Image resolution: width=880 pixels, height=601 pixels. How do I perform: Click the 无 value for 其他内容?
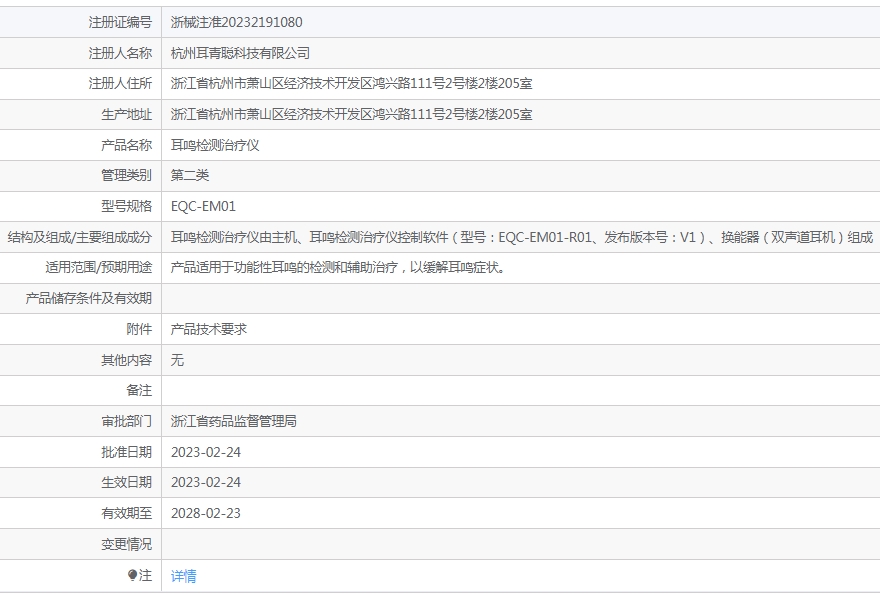177,360
